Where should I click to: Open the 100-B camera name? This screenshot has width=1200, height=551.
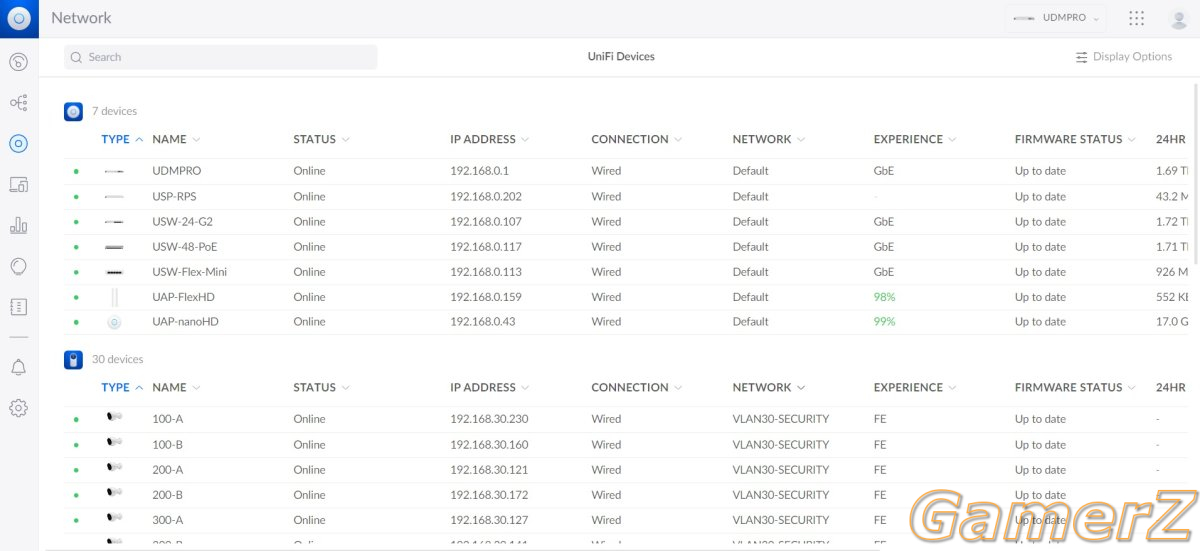tap(168, 445)
